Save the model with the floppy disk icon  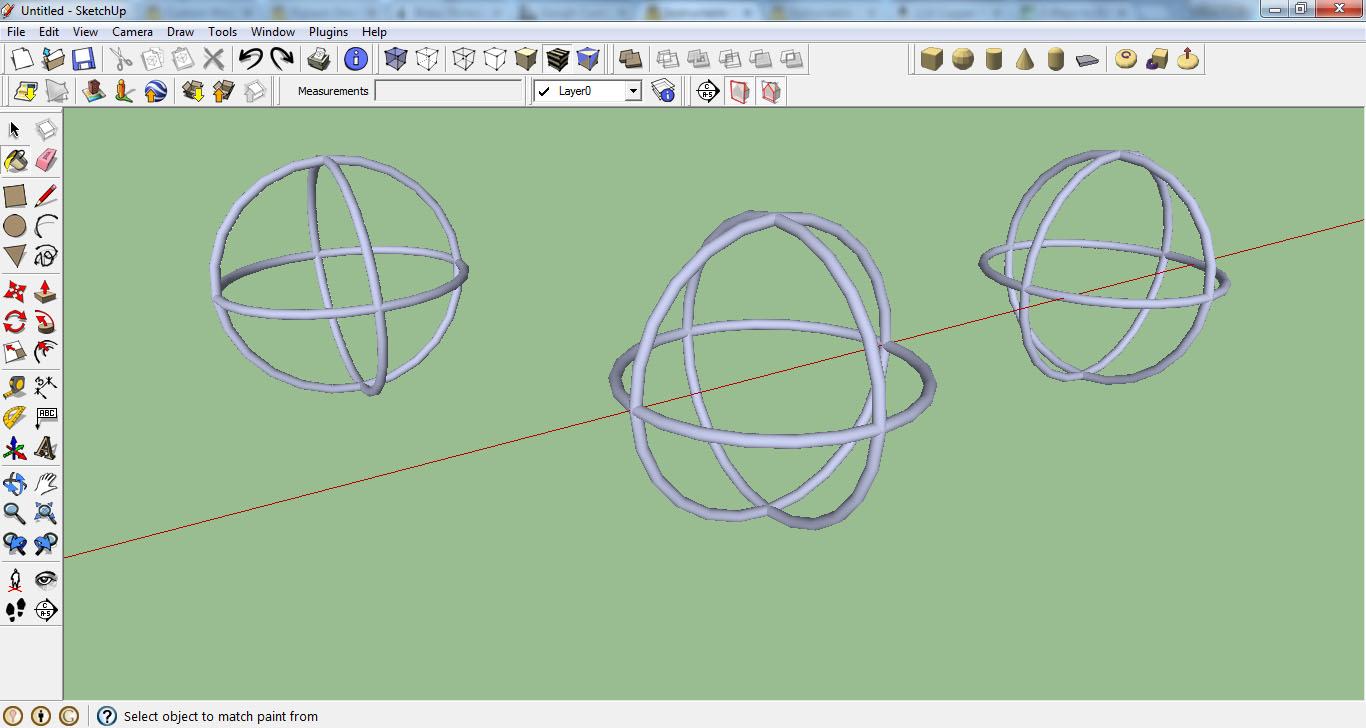tap(83, 59)
